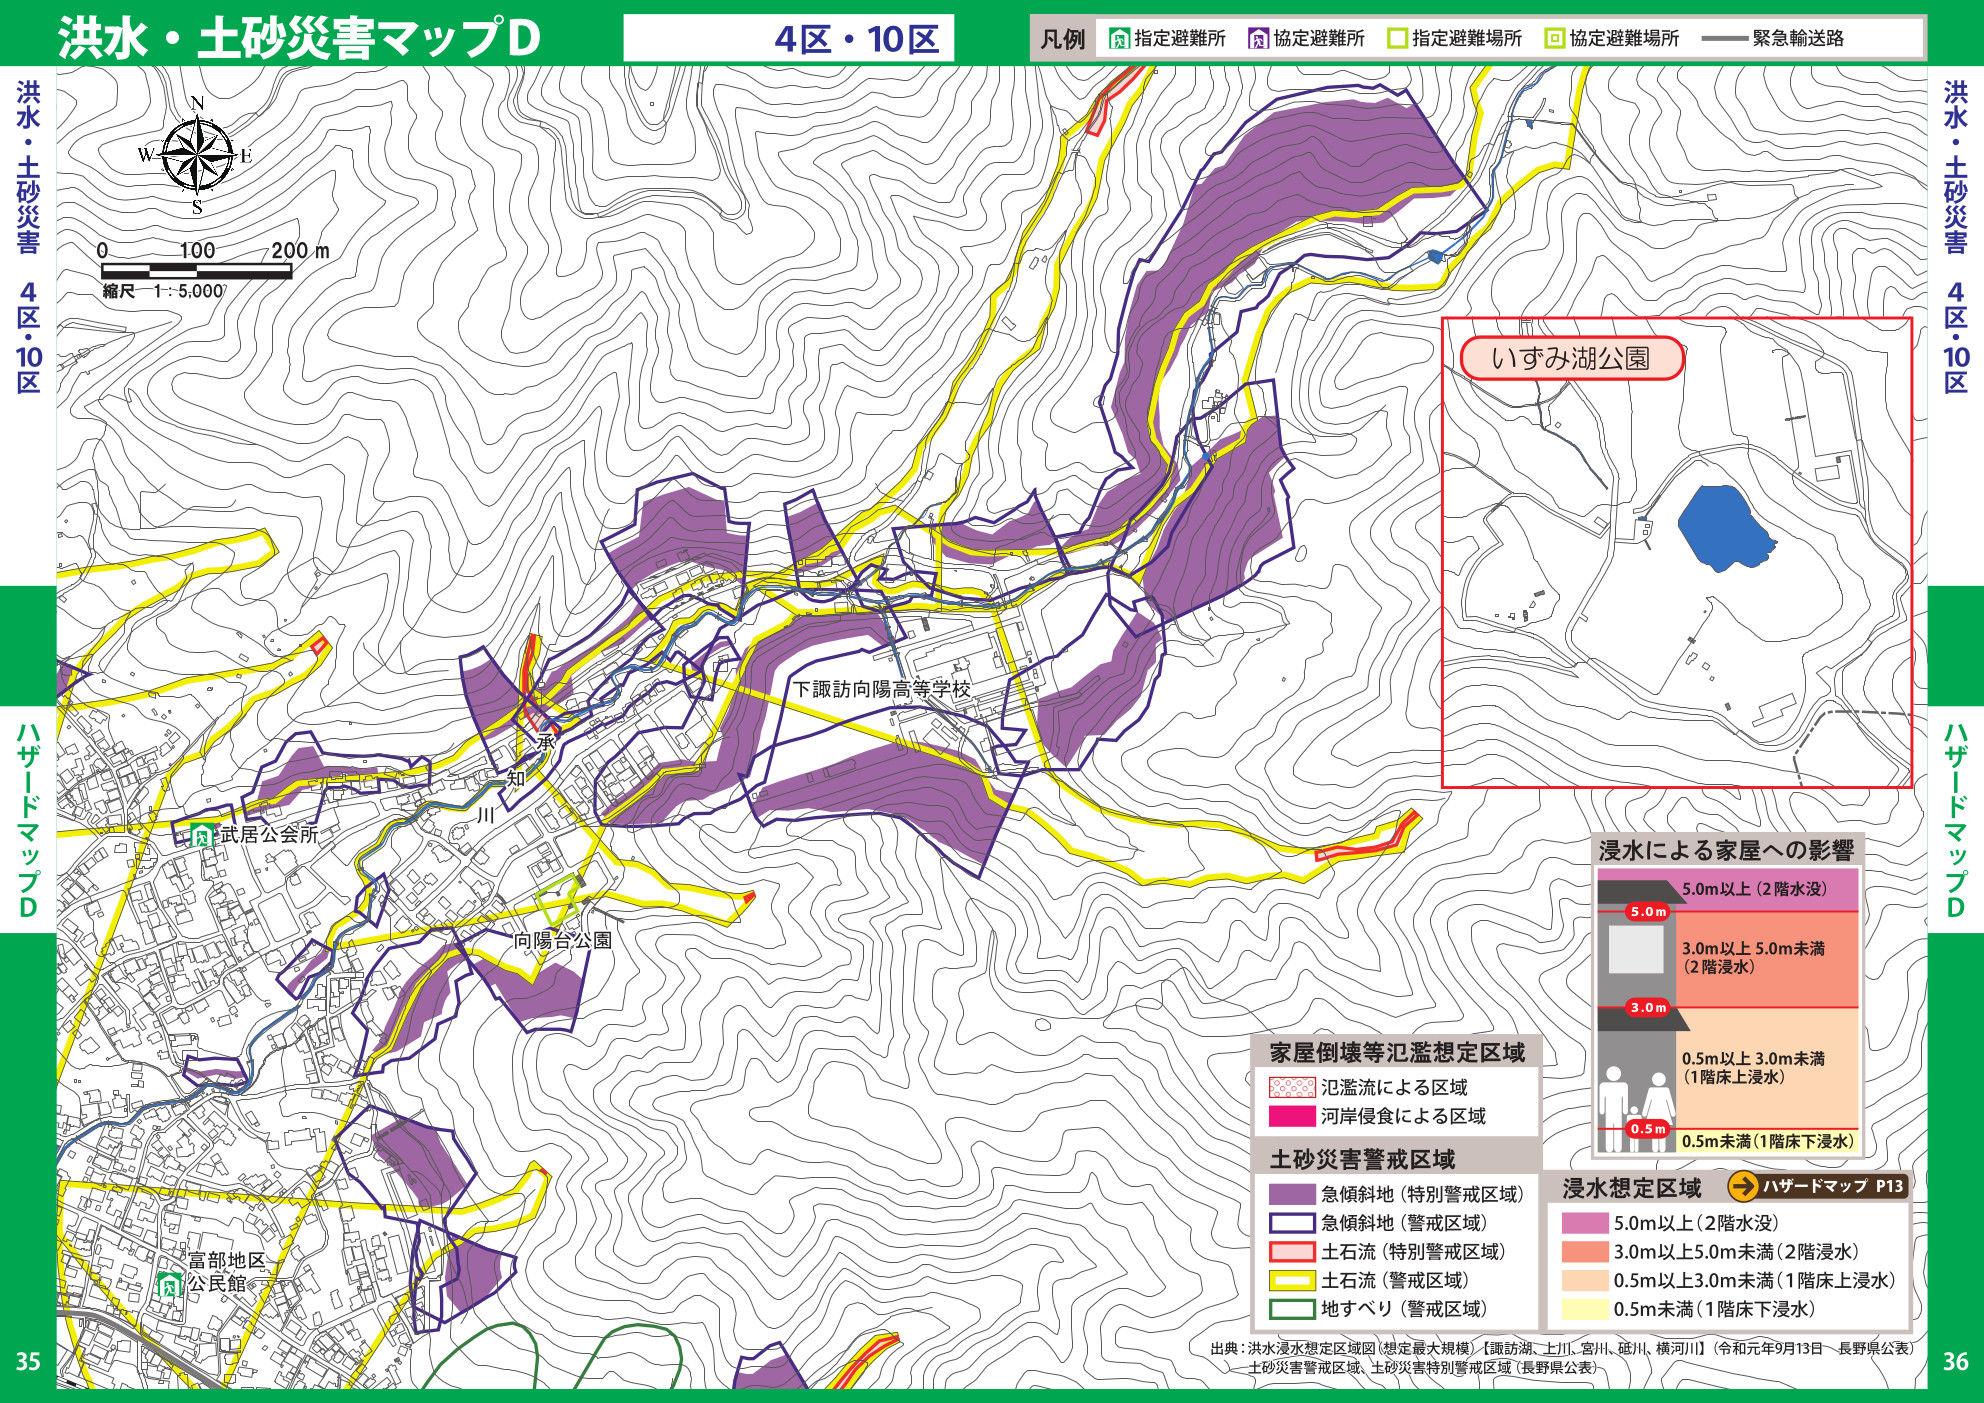Screen dimensions: 1984x1403
Task: Click the 地すべり (警戒区域) green outline swatch
Action: (1291, 1309)
